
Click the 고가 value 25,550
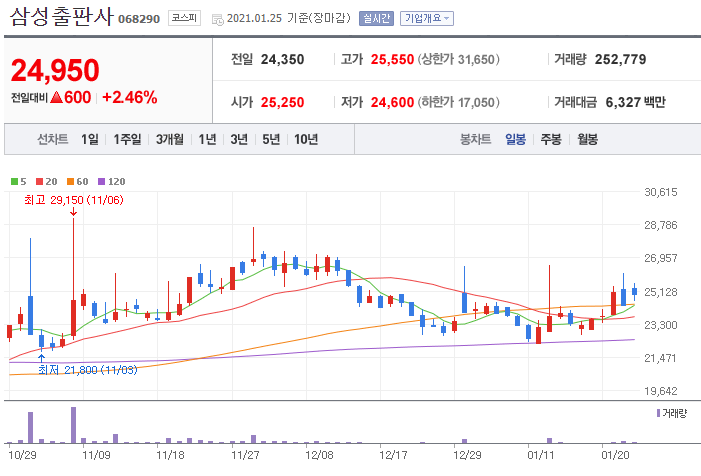(392, 59)
